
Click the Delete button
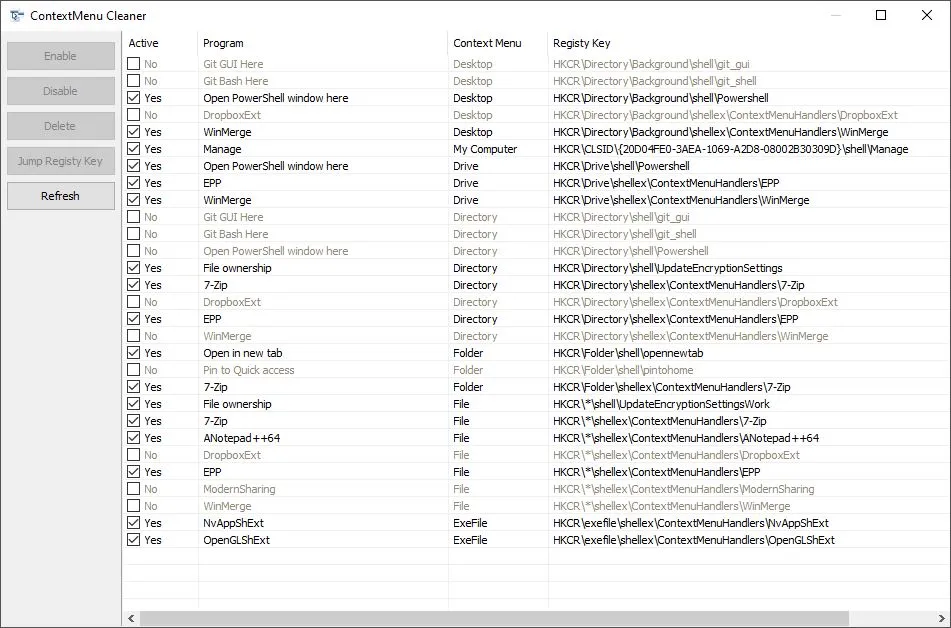[x=61, y=126]
